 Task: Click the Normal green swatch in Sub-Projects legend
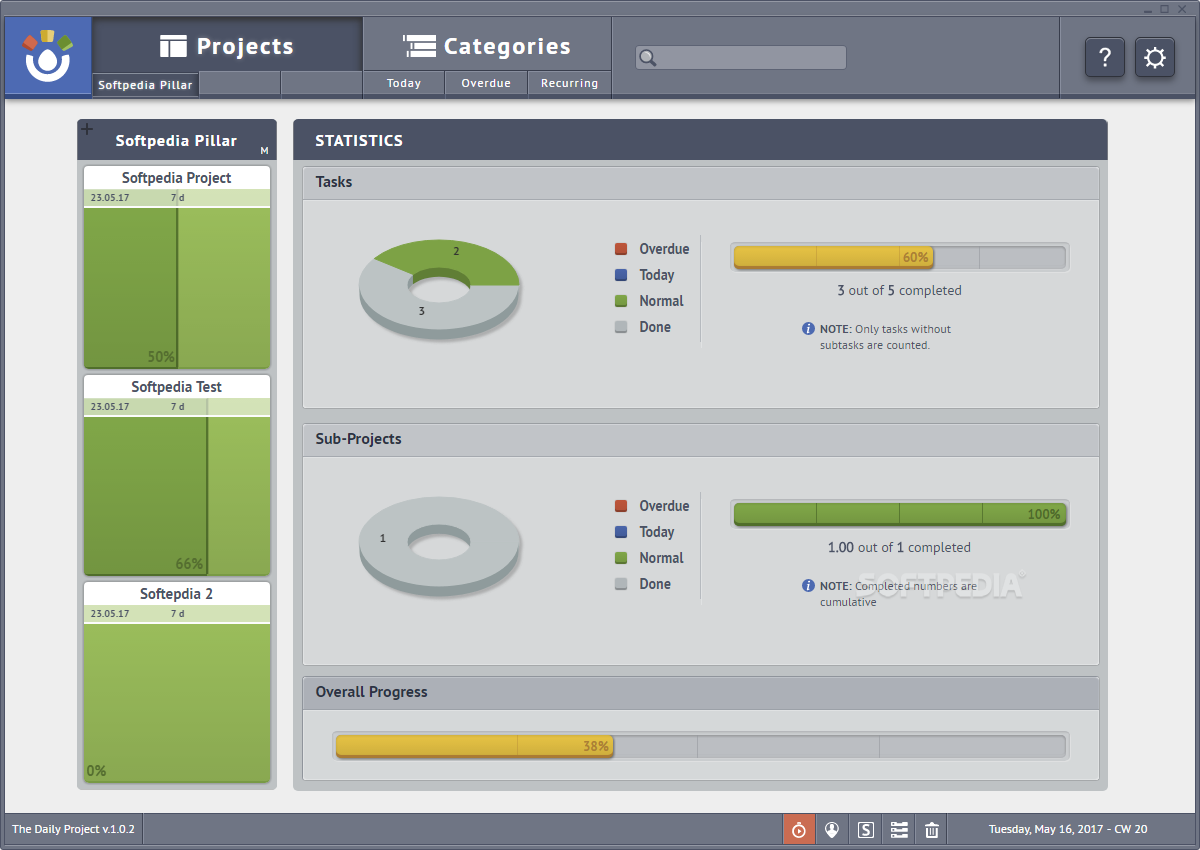[621, 558]
